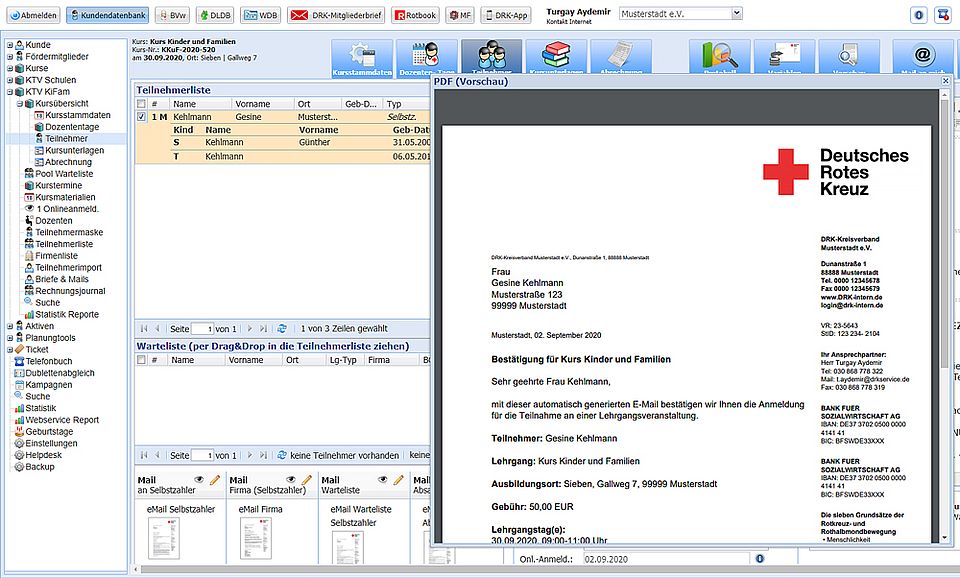The width and height of the screenshot is (960, 578).
Task: Select Kursunterlagen in the navigation tree
Action: (74, 150)
